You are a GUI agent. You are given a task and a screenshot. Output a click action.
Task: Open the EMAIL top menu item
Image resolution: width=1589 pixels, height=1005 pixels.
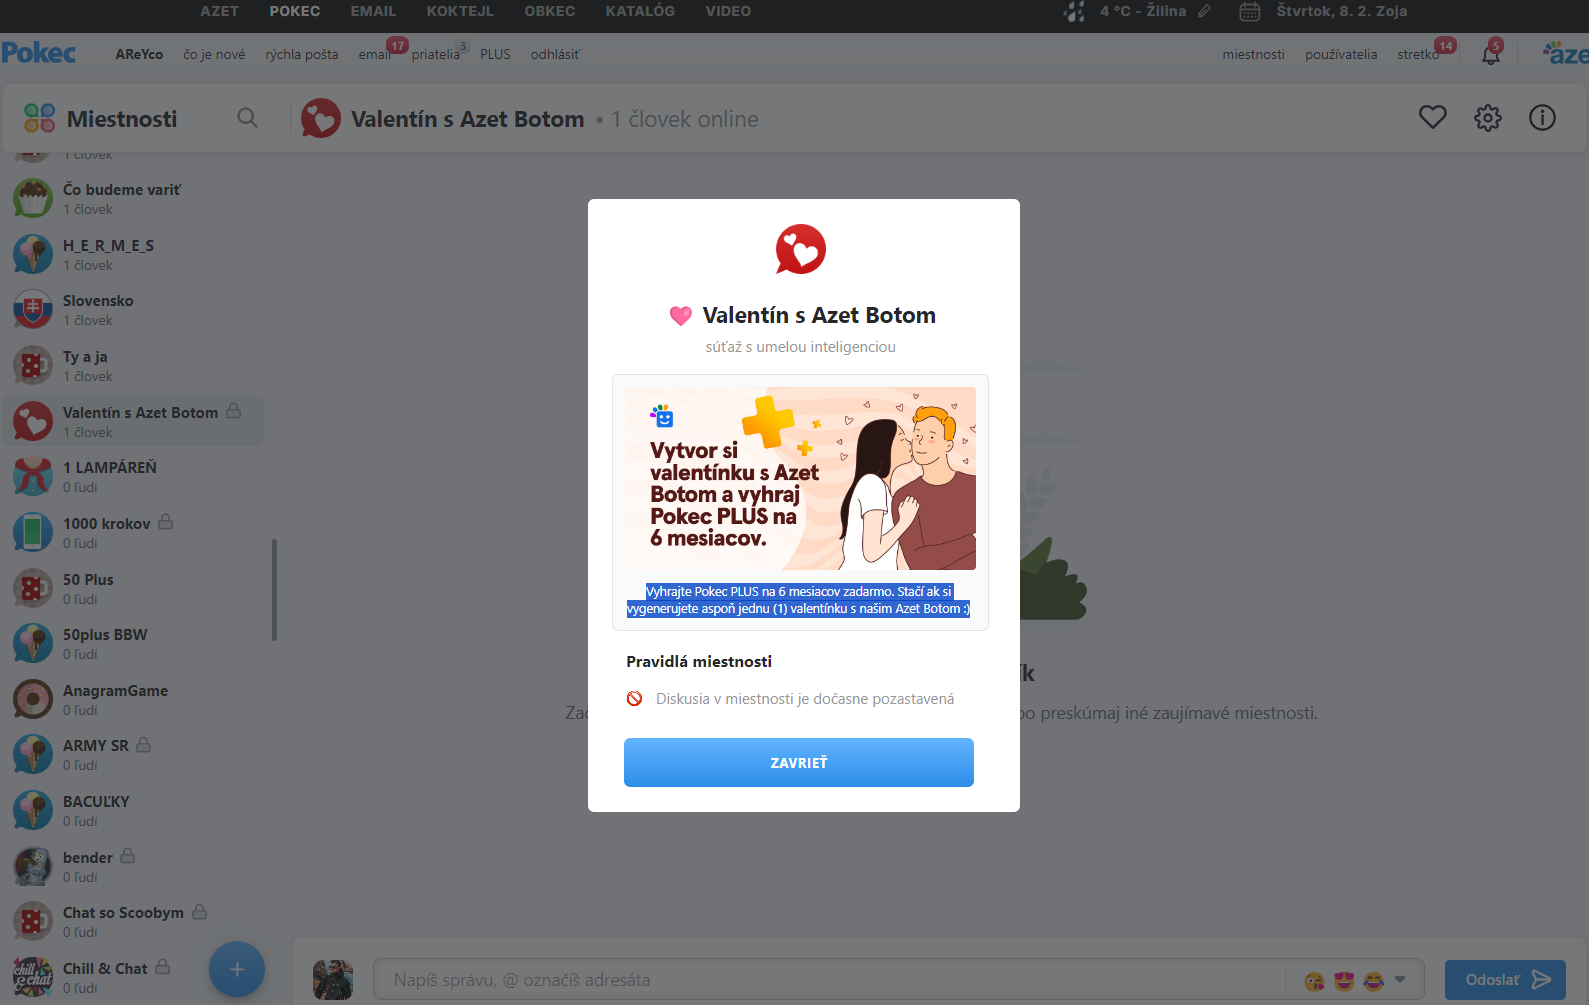pos(373,11)
